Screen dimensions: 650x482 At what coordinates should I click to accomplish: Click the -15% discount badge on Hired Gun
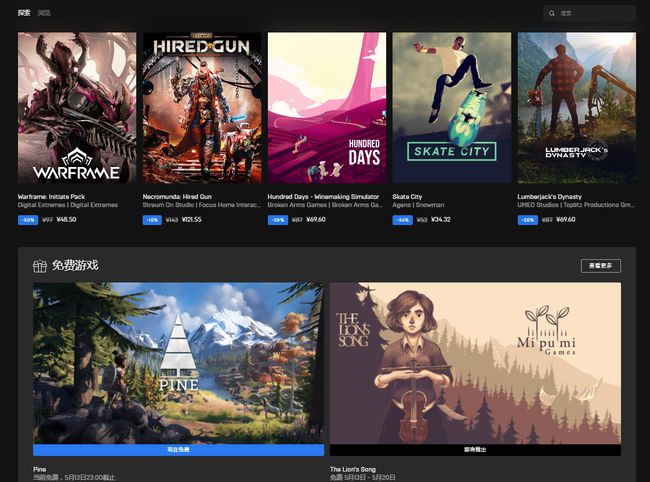pos(152,220)
